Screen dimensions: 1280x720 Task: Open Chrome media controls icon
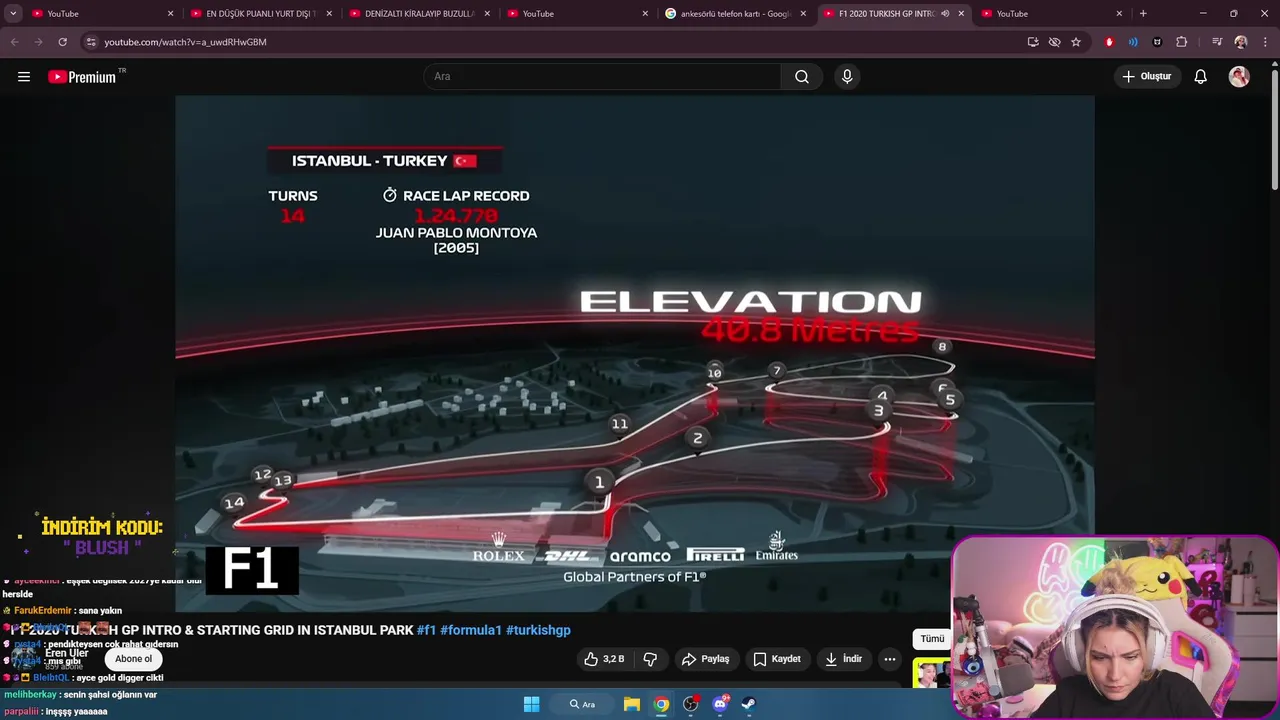(1217, 42)
